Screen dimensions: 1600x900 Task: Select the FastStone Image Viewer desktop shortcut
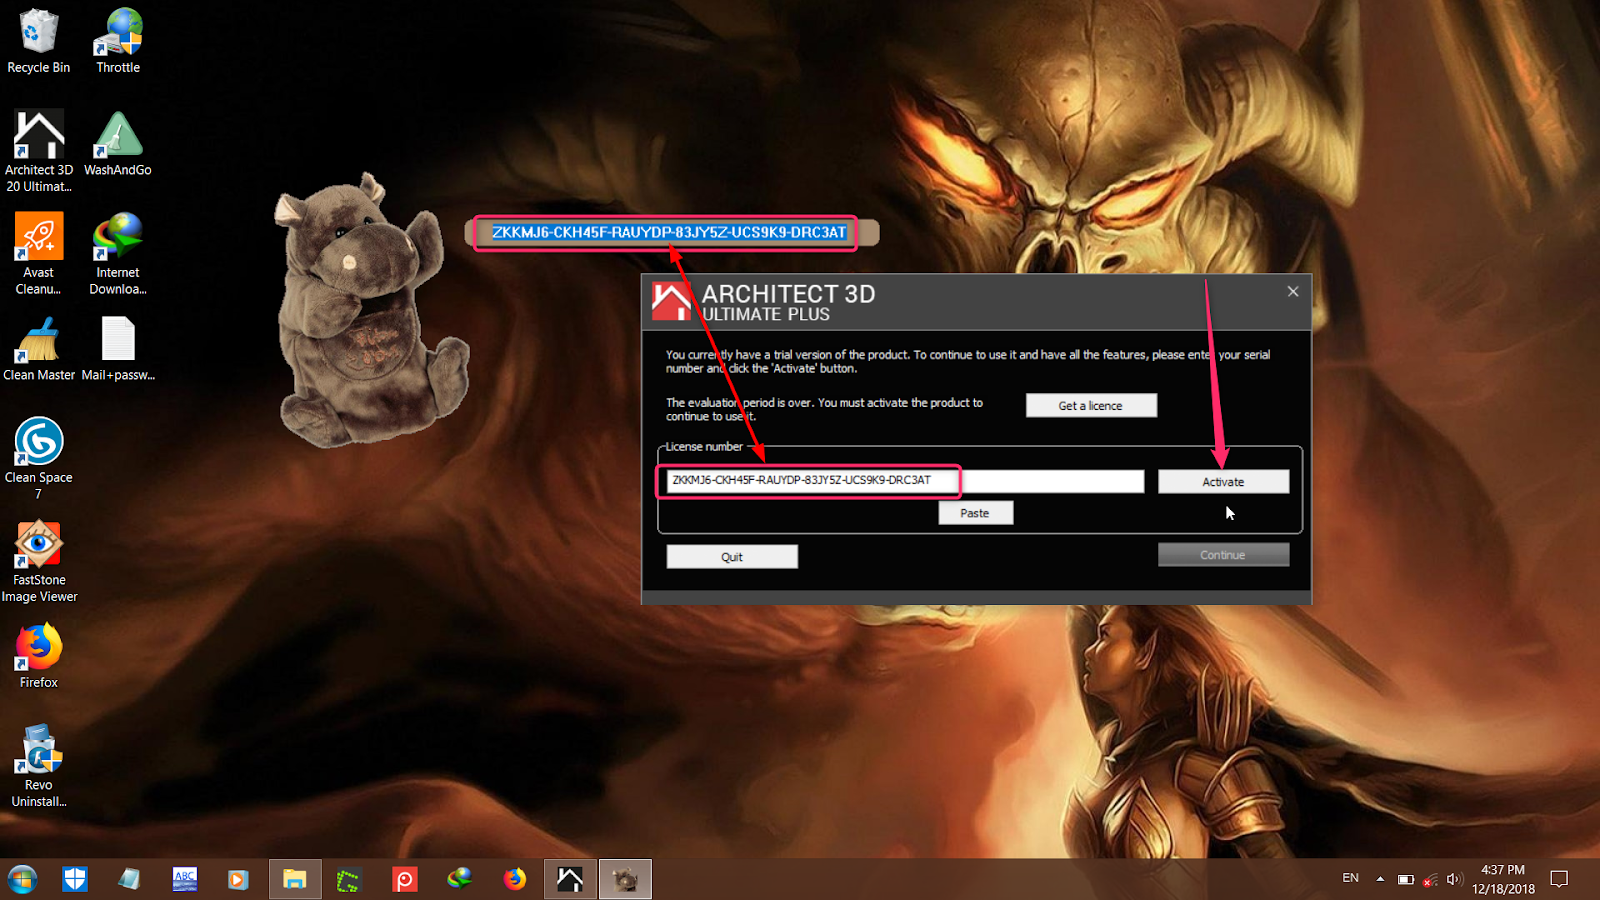tap(38, 561)
